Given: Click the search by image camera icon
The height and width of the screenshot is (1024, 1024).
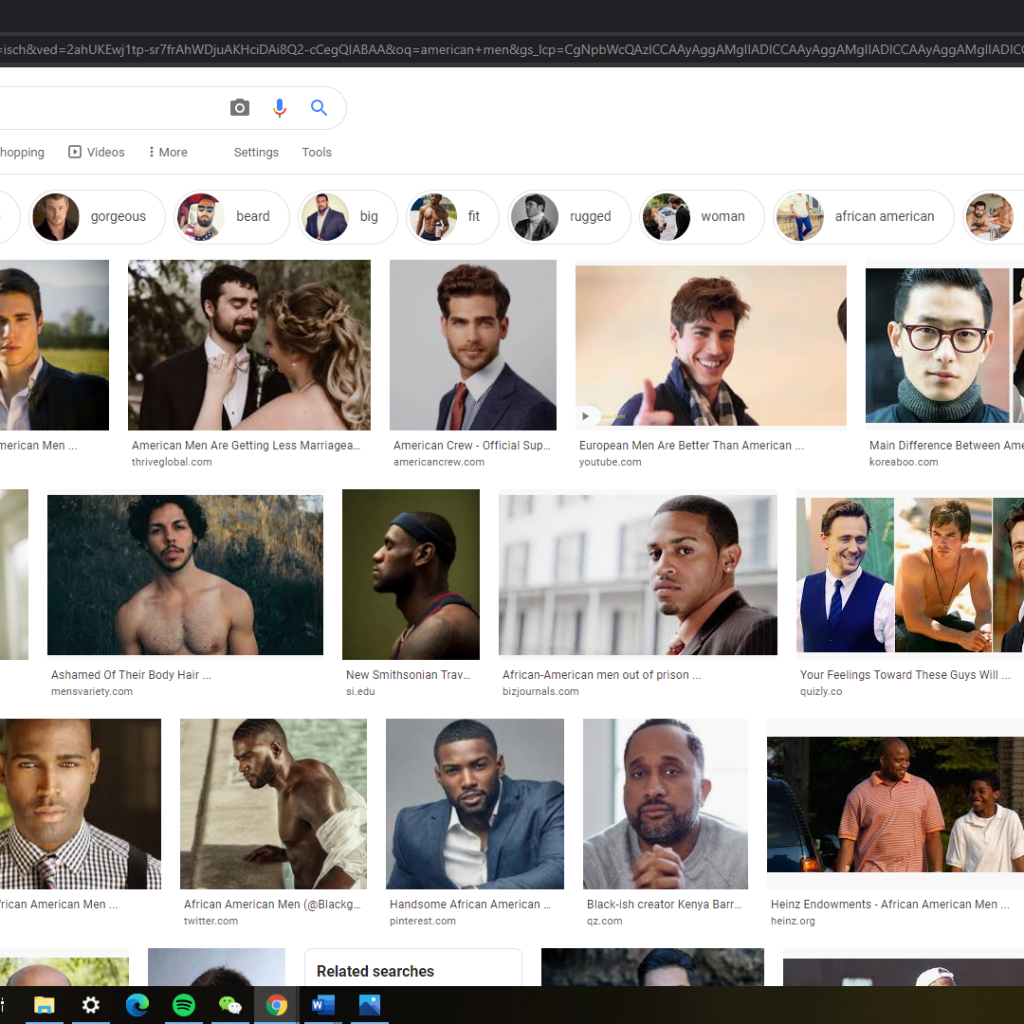Looking at the screenshot, I should point(240,108).
